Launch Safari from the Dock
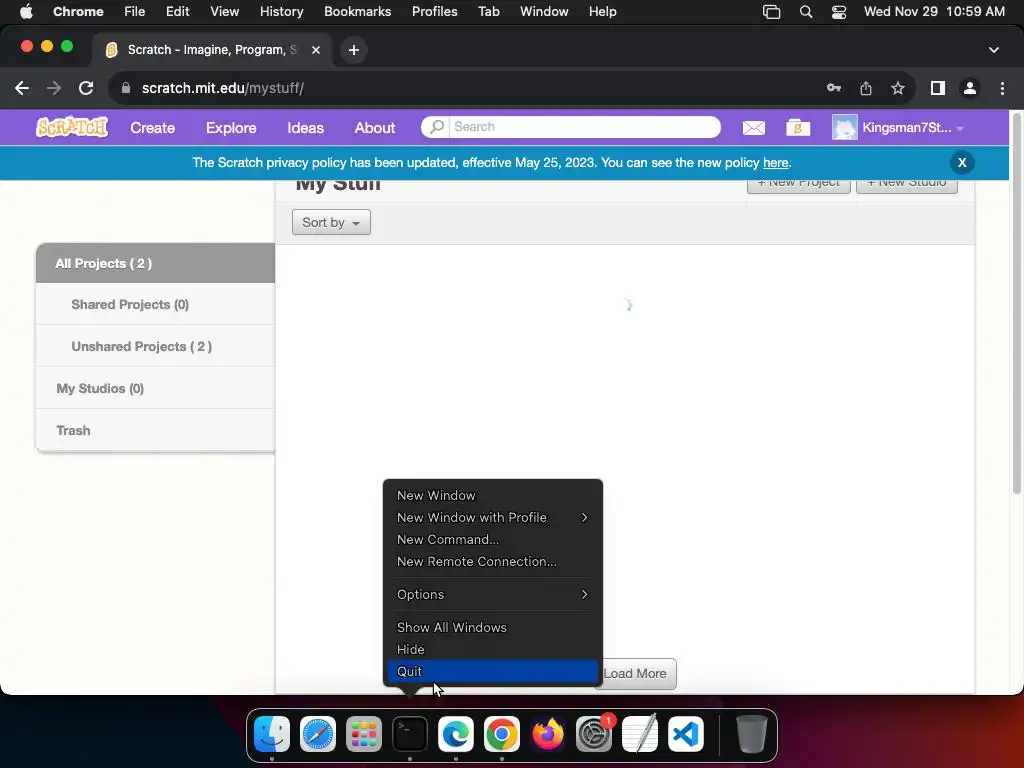 click(x=317, y=733)
